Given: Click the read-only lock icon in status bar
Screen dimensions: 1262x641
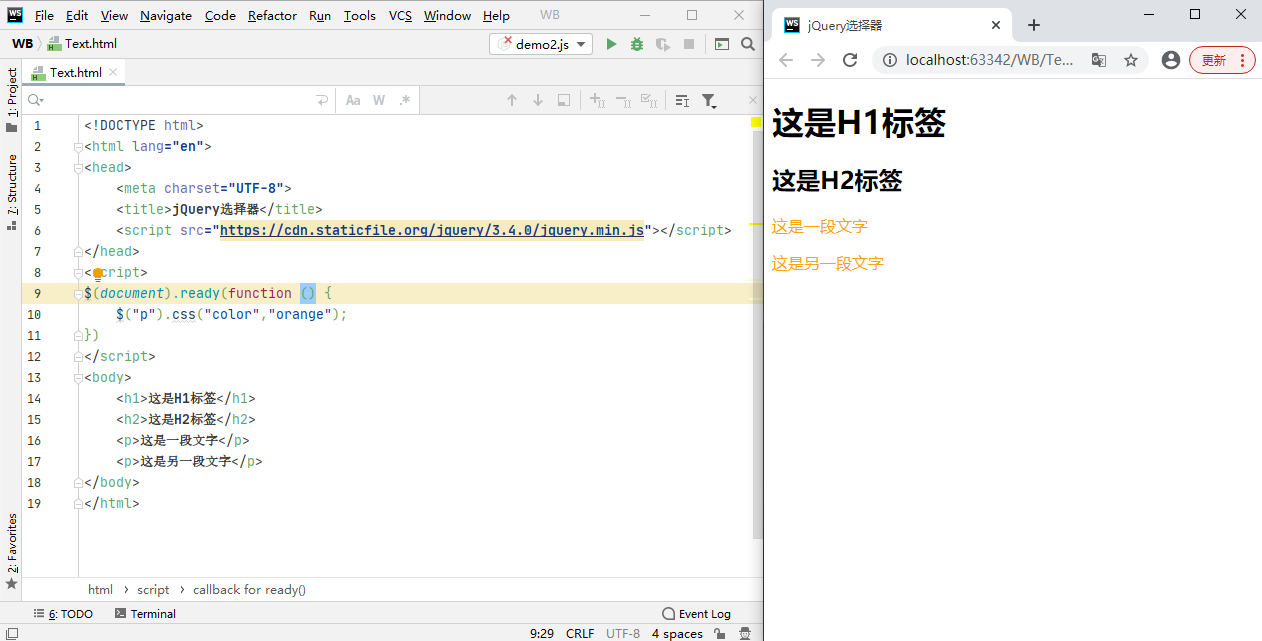Looking at the screenshot, I should point(720,633).
